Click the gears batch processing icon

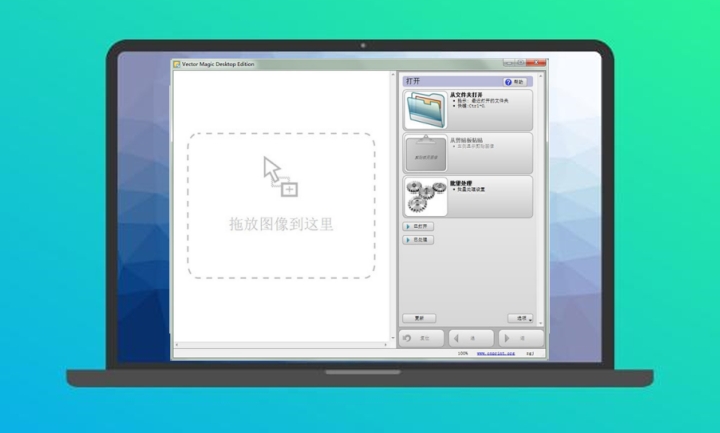tap(426, 196)
